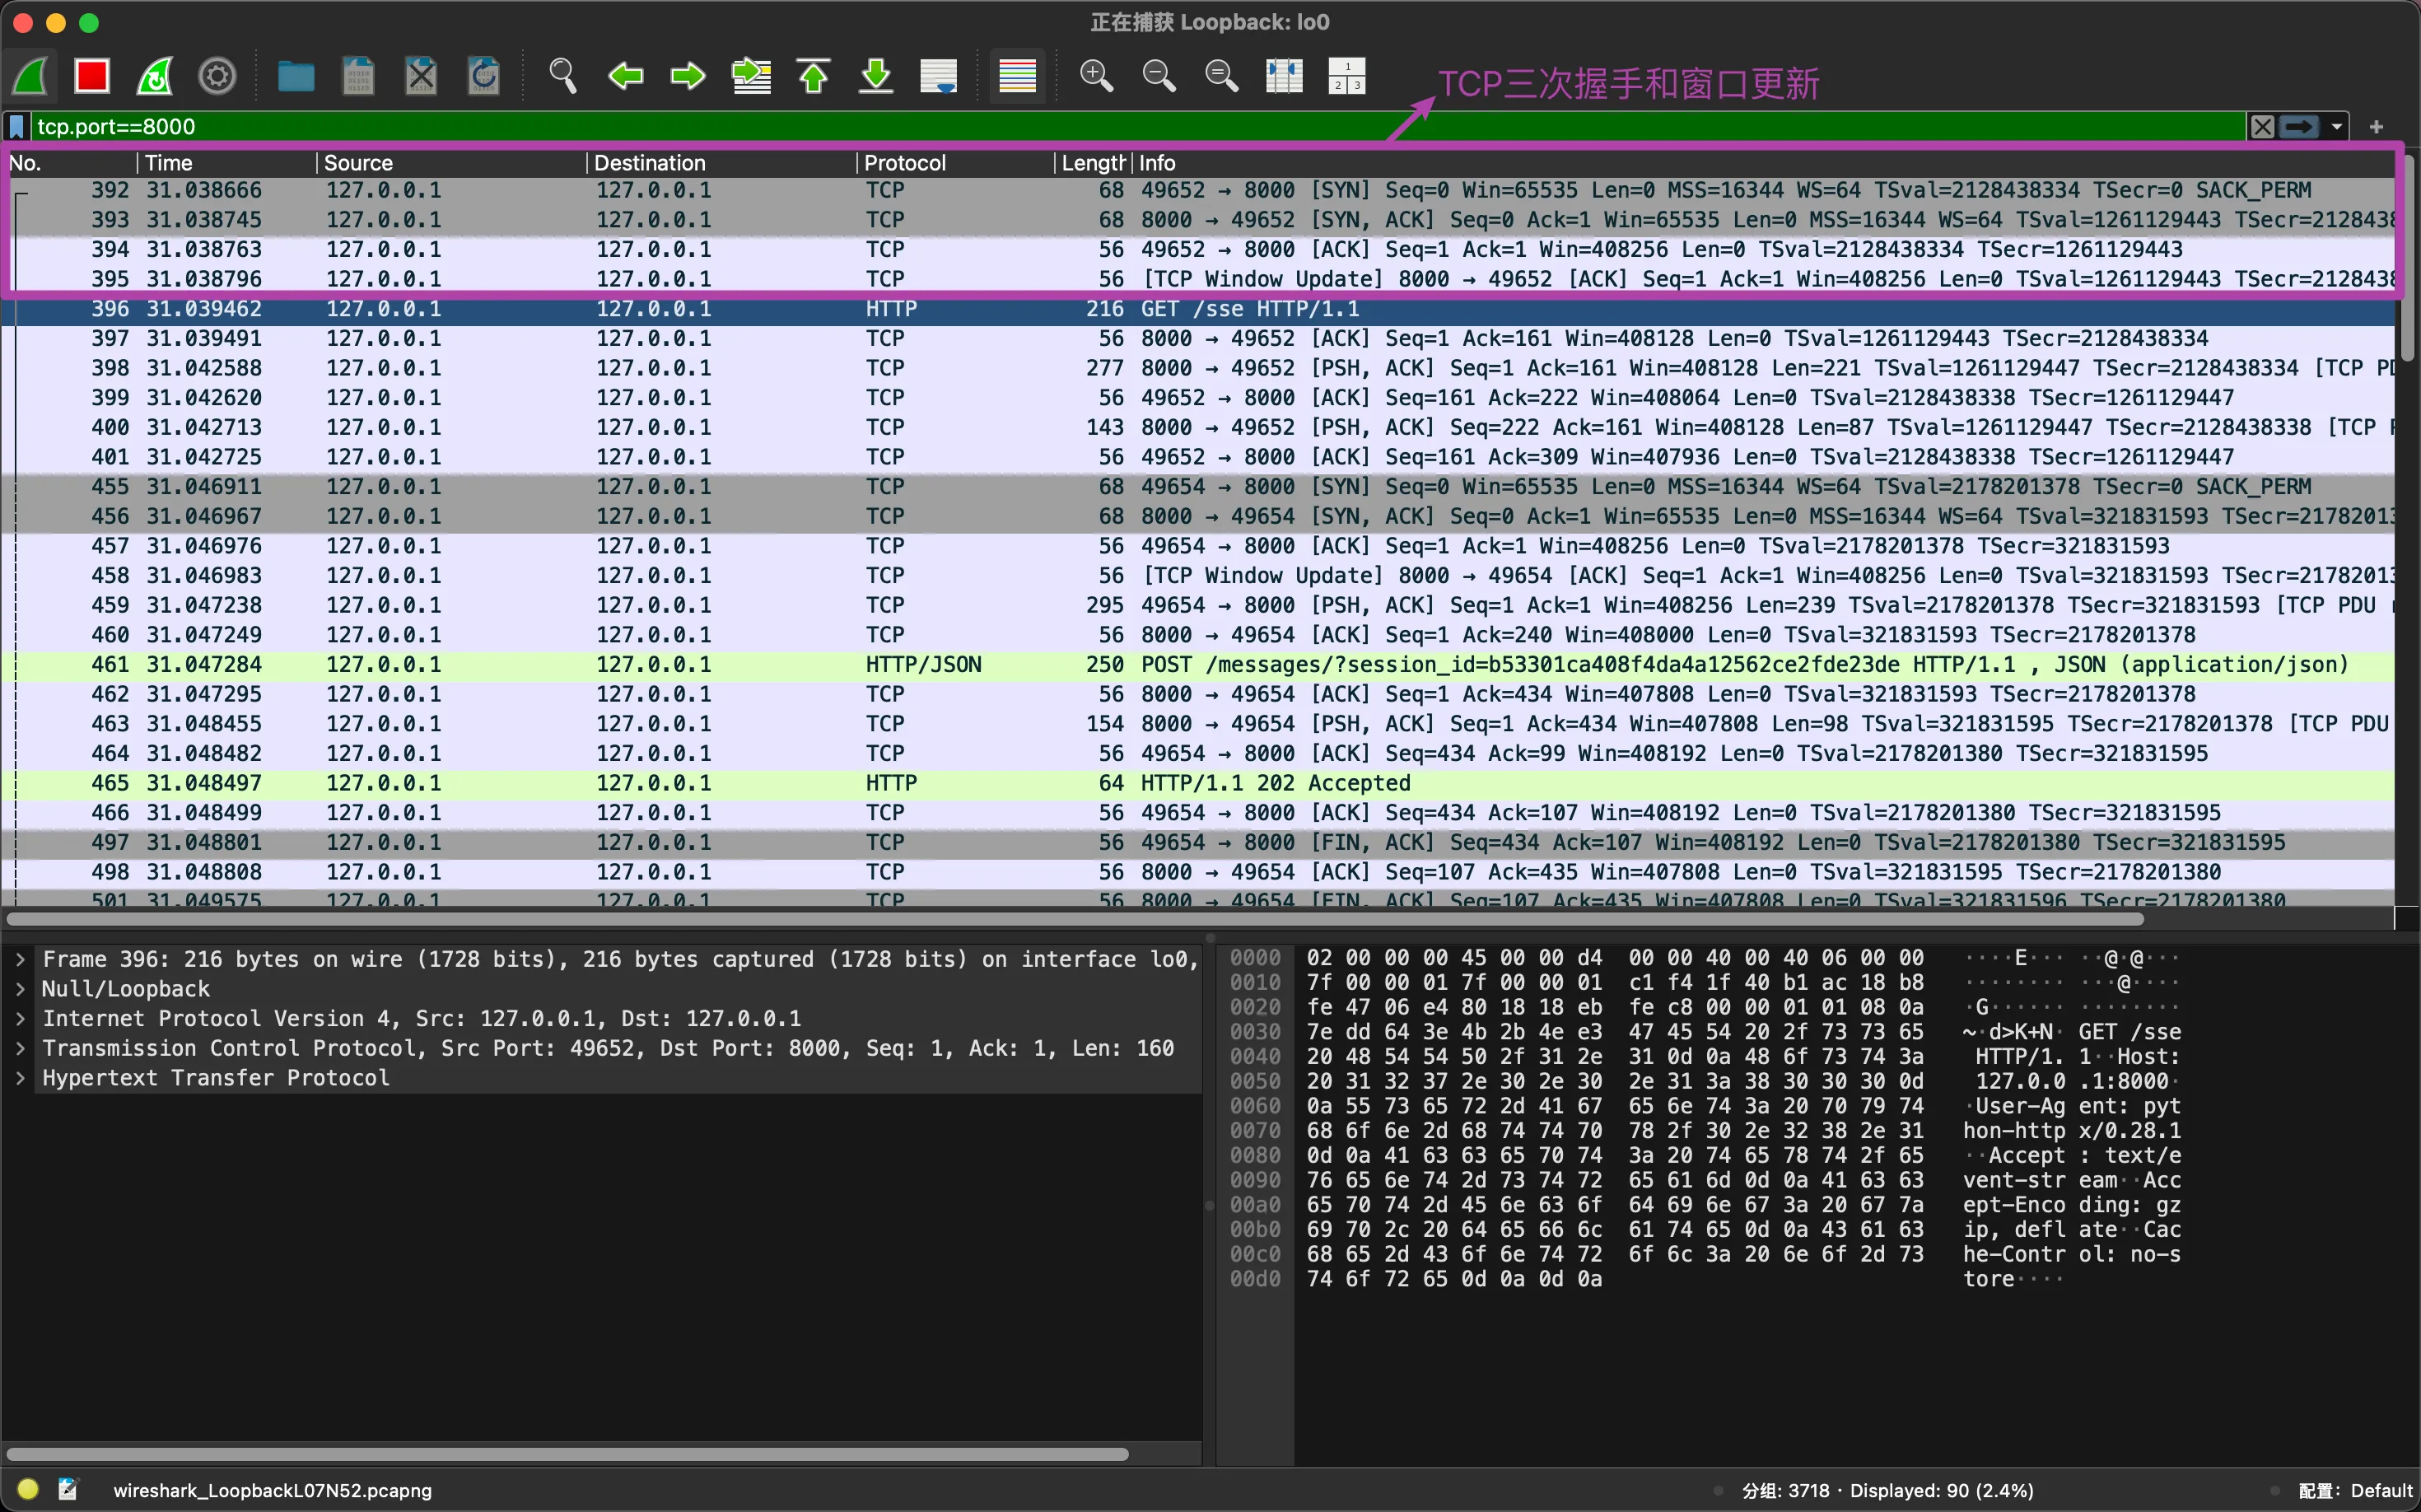Go to the last packet

tap(875, 75)
